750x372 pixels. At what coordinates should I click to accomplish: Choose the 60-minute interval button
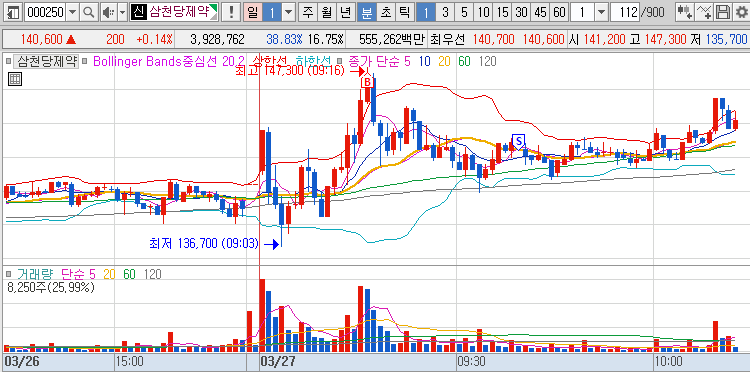[559, 12]
